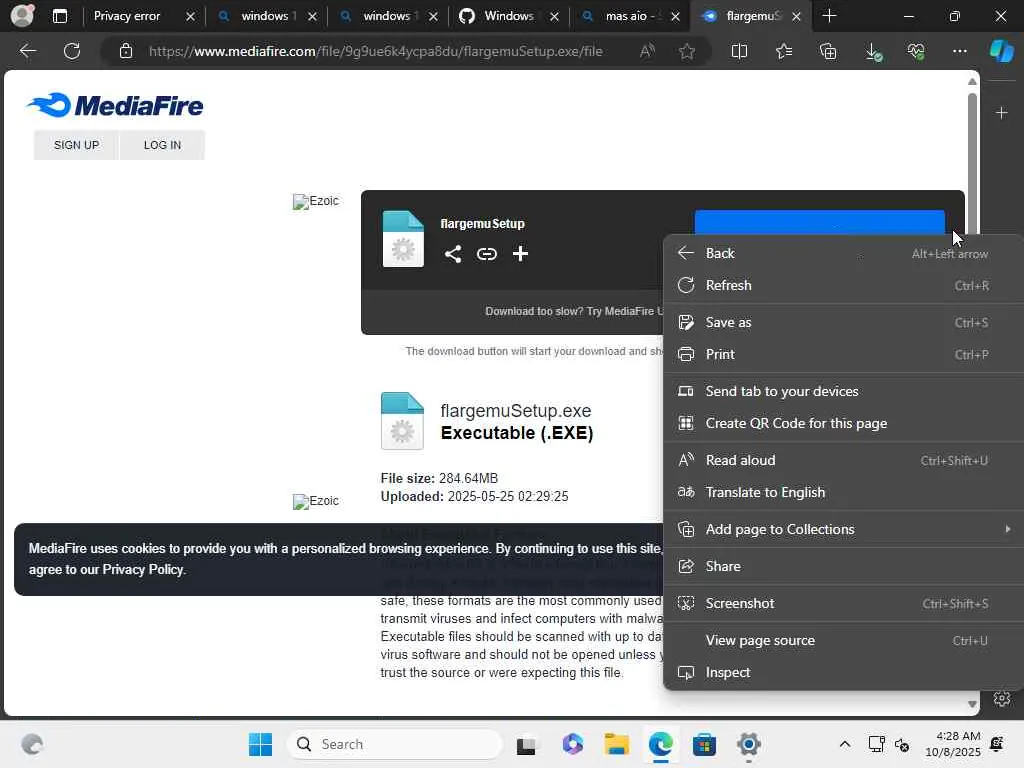
Task: Open the Favorites list icon
Action: point(784,51)
